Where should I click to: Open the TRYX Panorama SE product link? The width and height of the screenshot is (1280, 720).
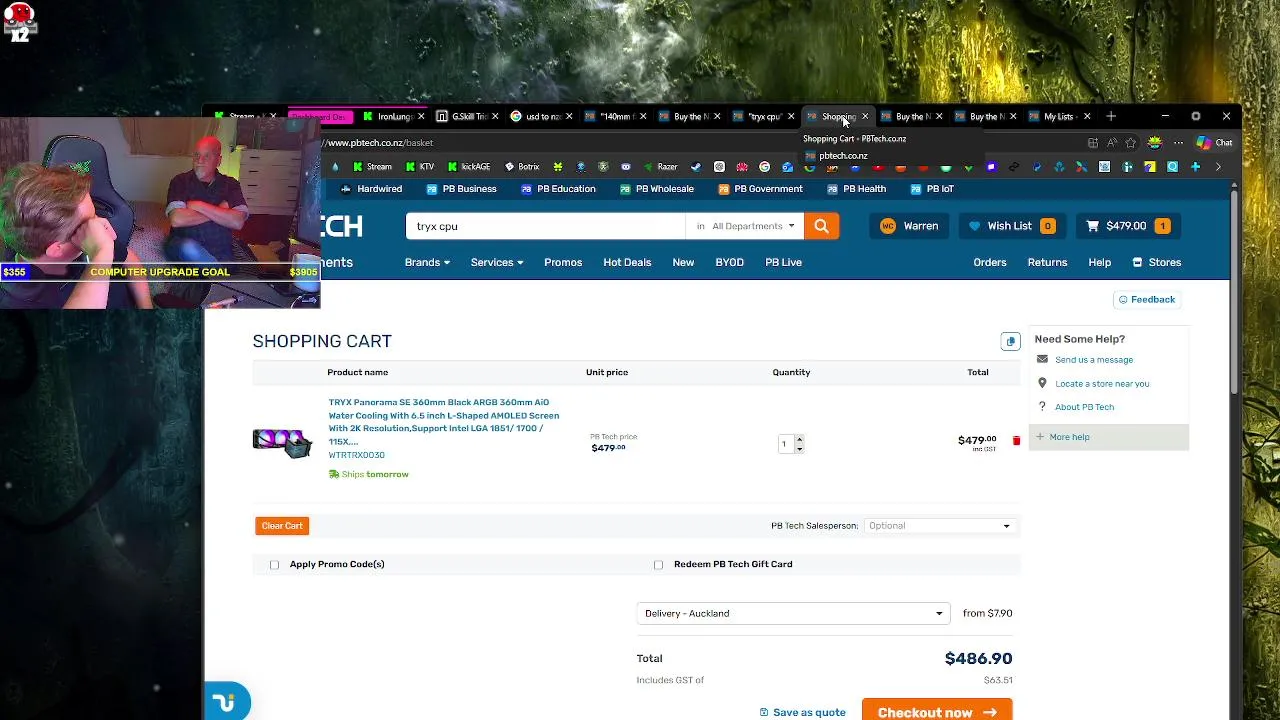click(x=444, y=422)
